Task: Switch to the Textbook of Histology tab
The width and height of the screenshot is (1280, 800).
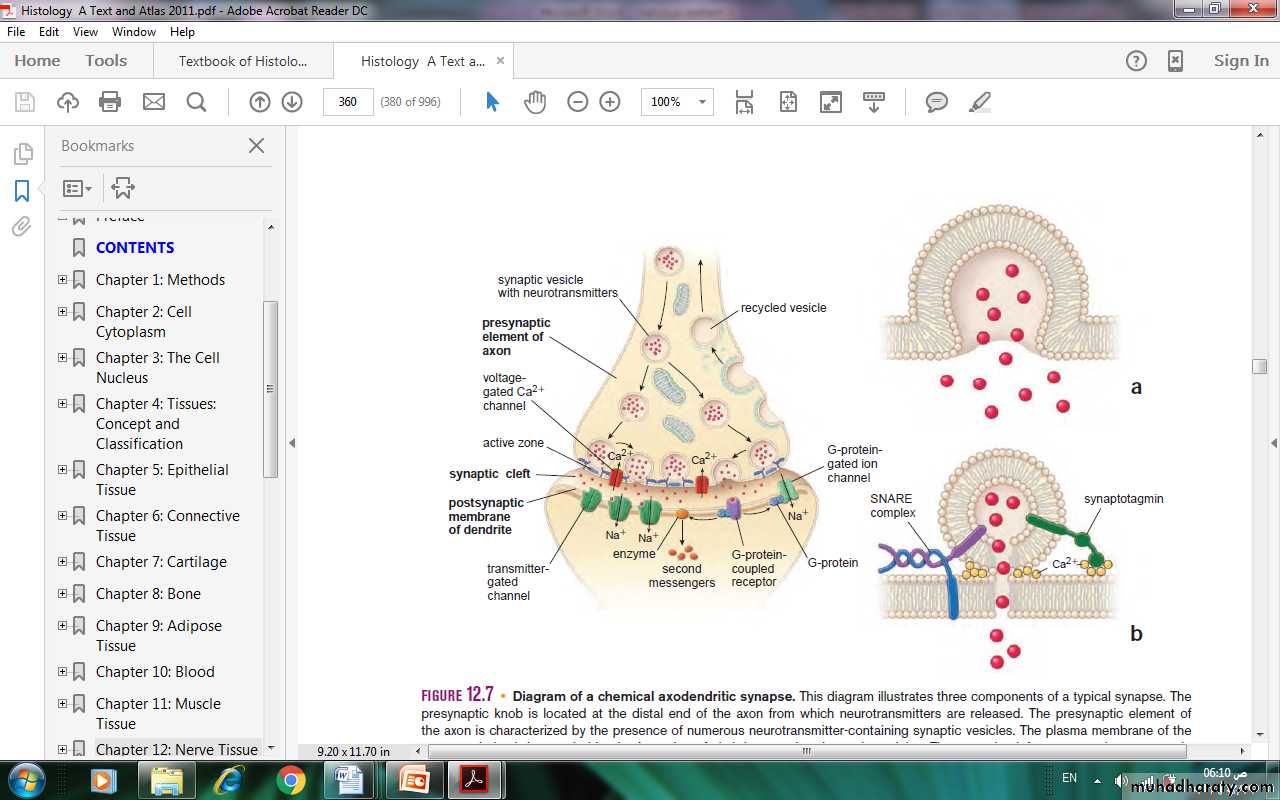Action: 242,61
